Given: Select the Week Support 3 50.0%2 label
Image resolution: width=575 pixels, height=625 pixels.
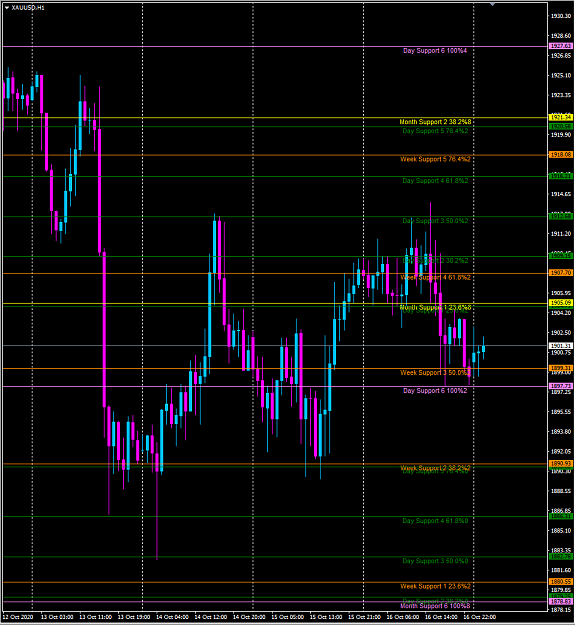Looking at the screenshot, I should tap(435, 373).
